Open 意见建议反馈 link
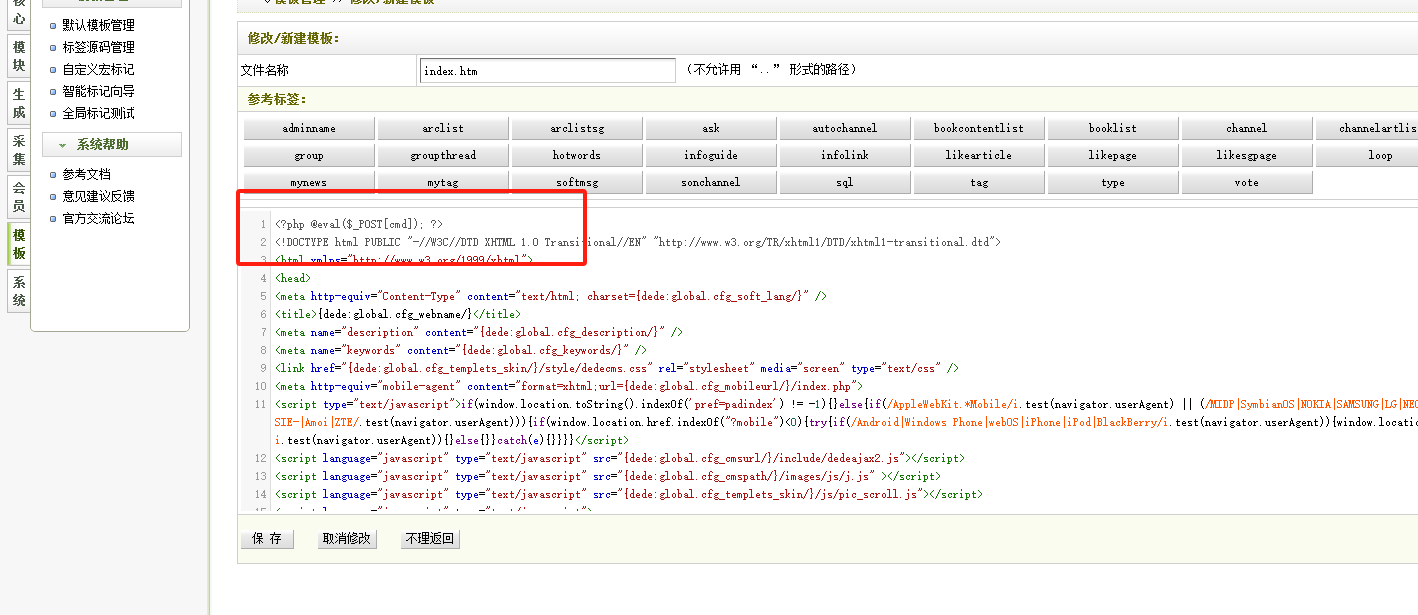1418x615 pixels. (98, 196)
